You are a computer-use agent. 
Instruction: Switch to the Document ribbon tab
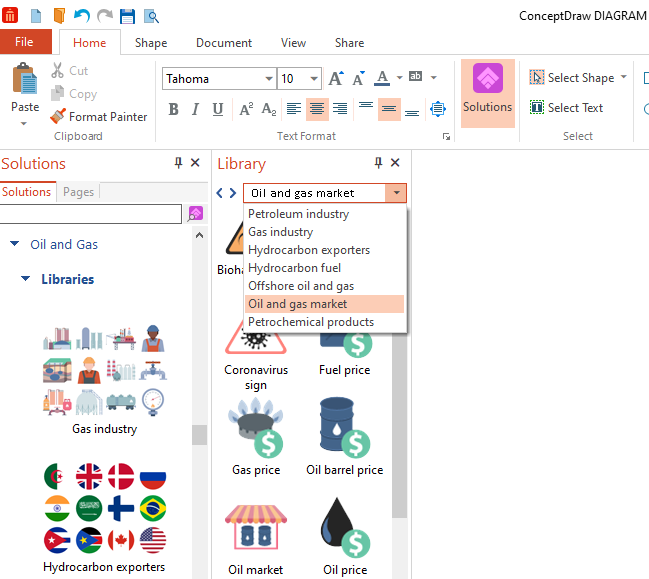(224, 43)
